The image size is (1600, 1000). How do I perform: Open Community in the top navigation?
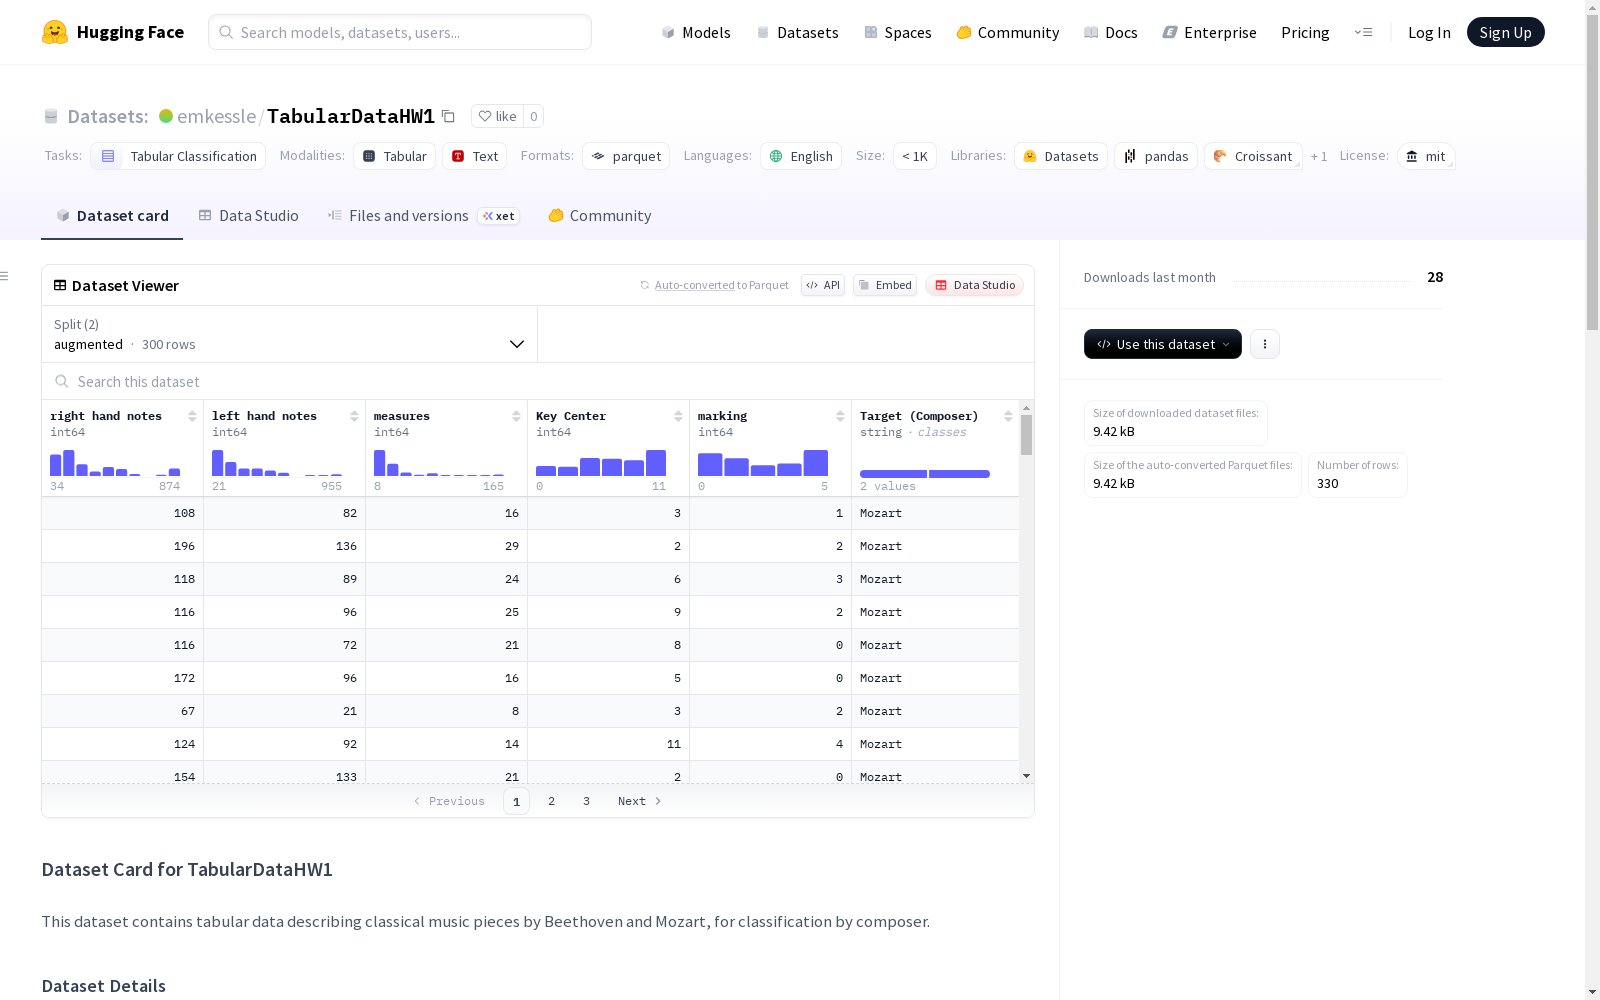click(x=1008, y=32)
